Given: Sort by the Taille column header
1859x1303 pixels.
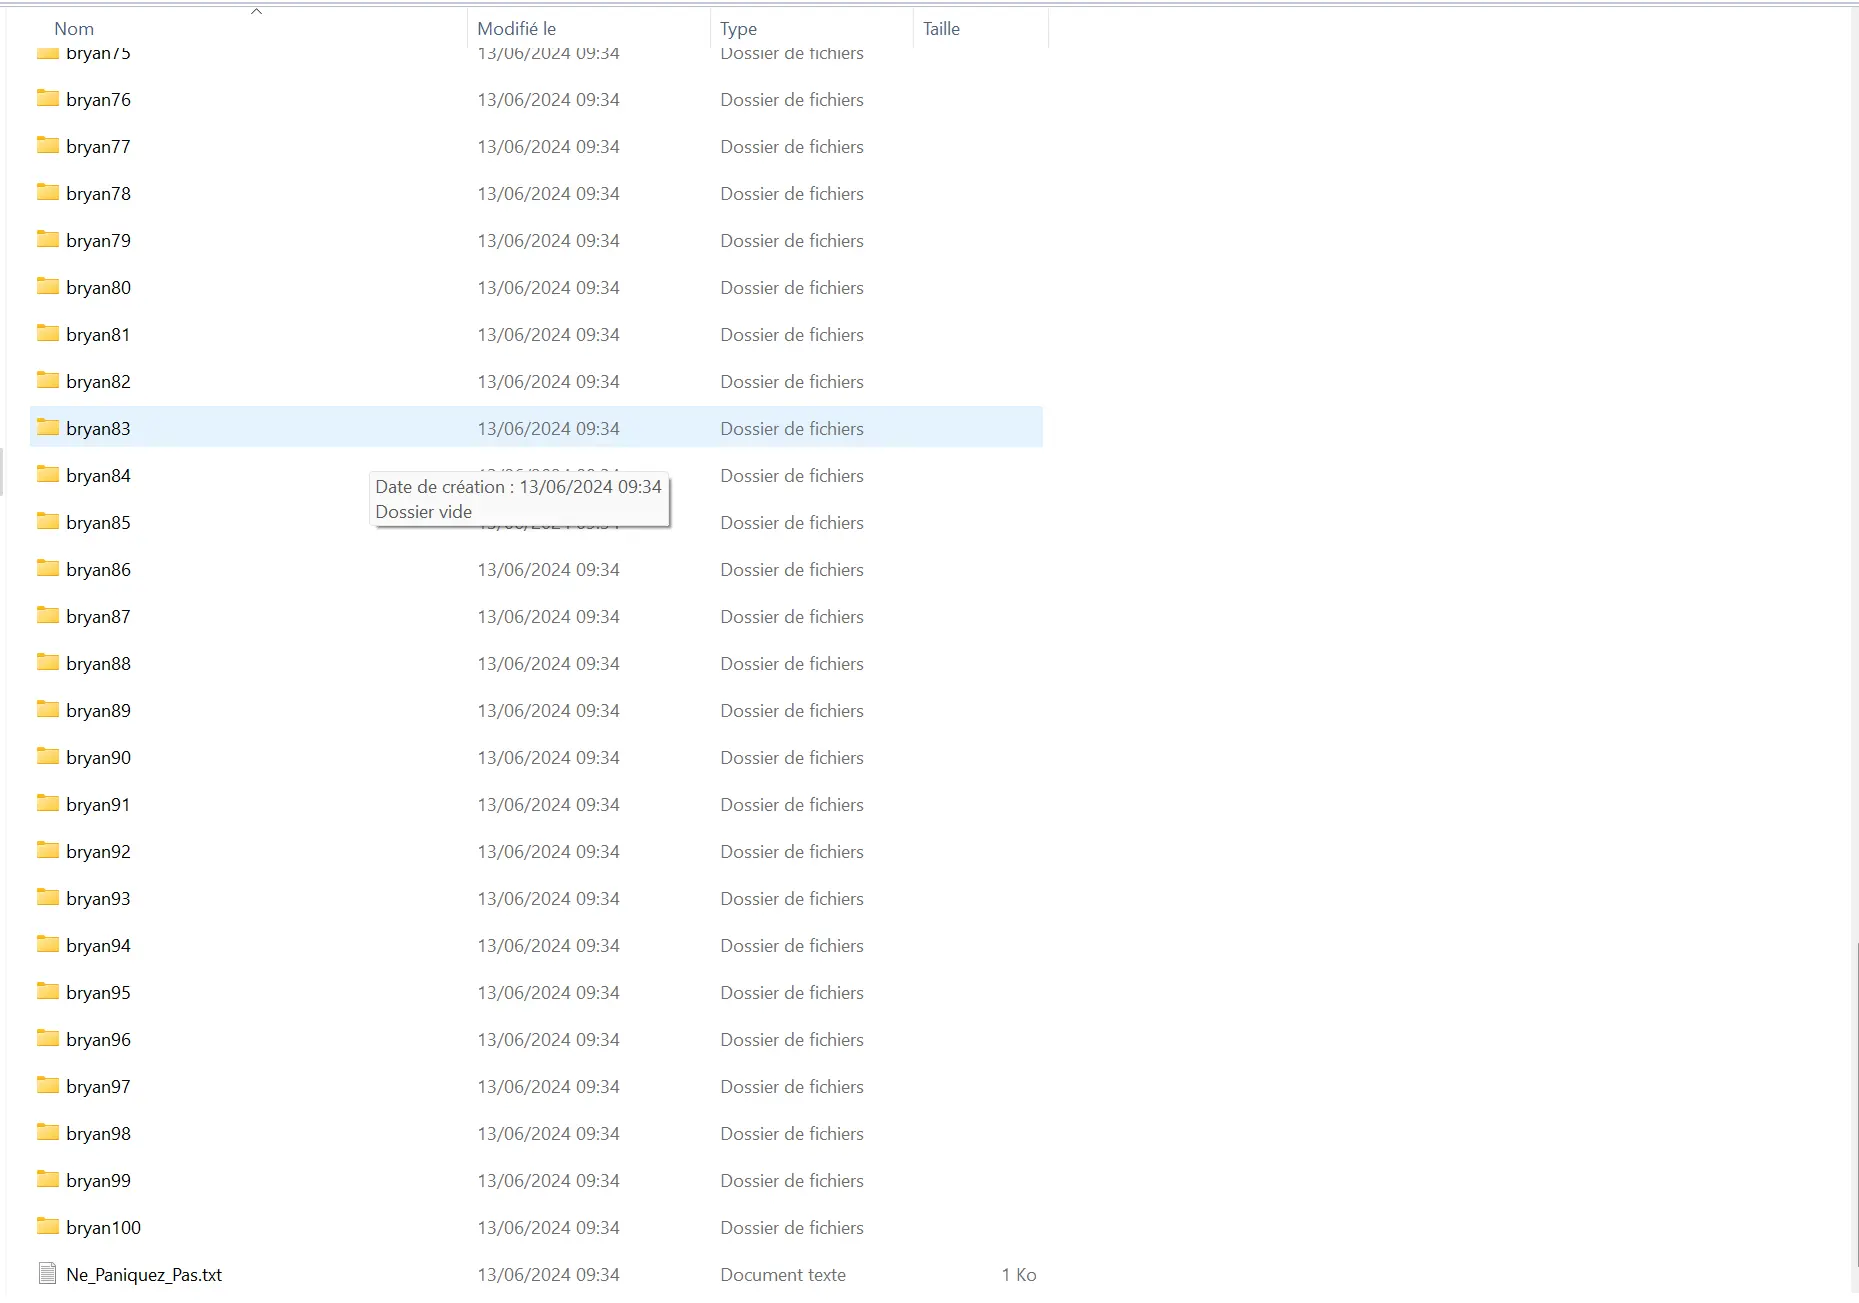Looking at the screenshot, I should (941, 29).
